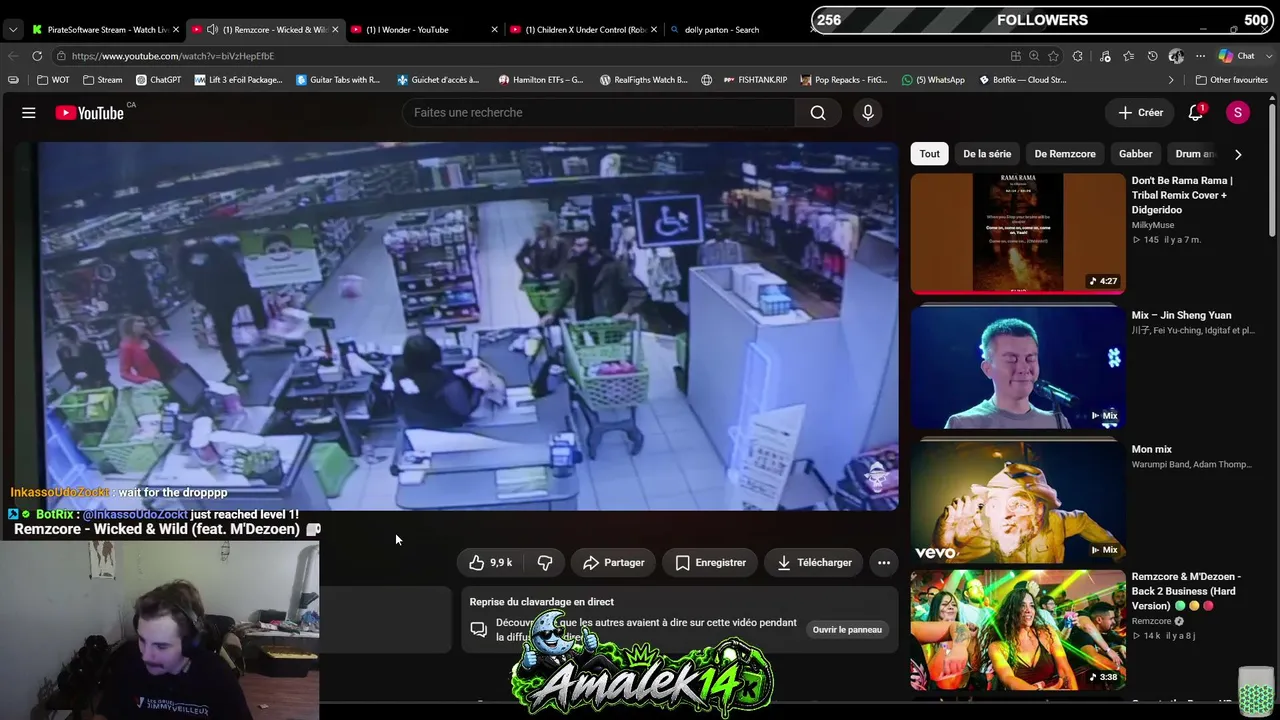The width and height of the screenshot is (1280, 720).
Task: Open Copilot Chat in the toolbar
Action: click(x=1238, y=56)
